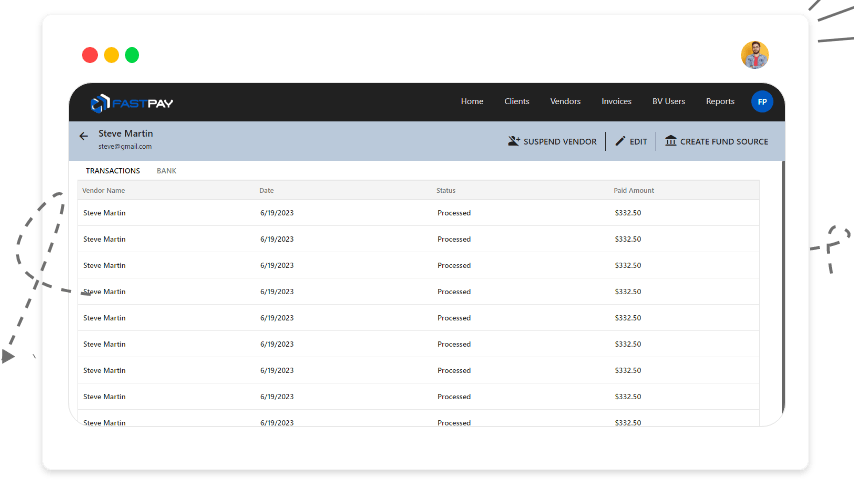This screenshot has width=854, height=483.
Task: Open the Reports section
Action: pos(720,102)
